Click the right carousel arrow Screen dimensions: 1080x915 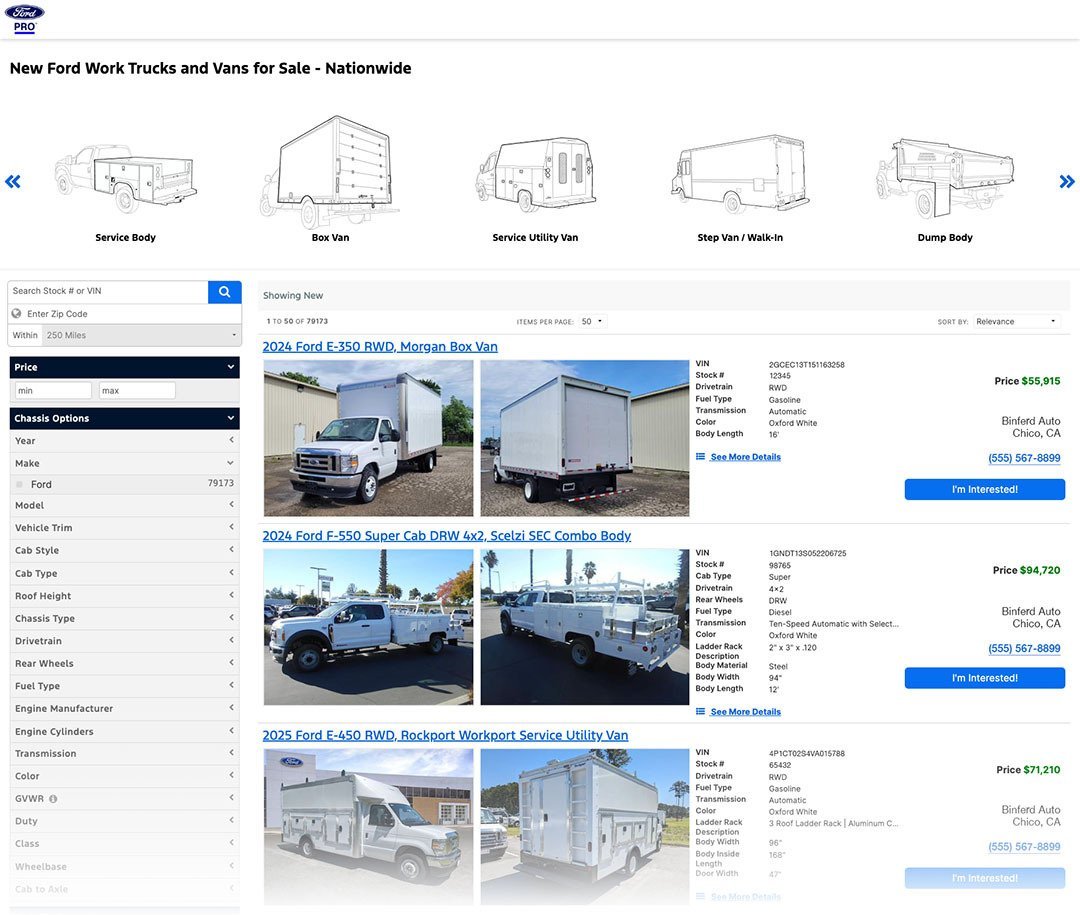pos(1066,182)
